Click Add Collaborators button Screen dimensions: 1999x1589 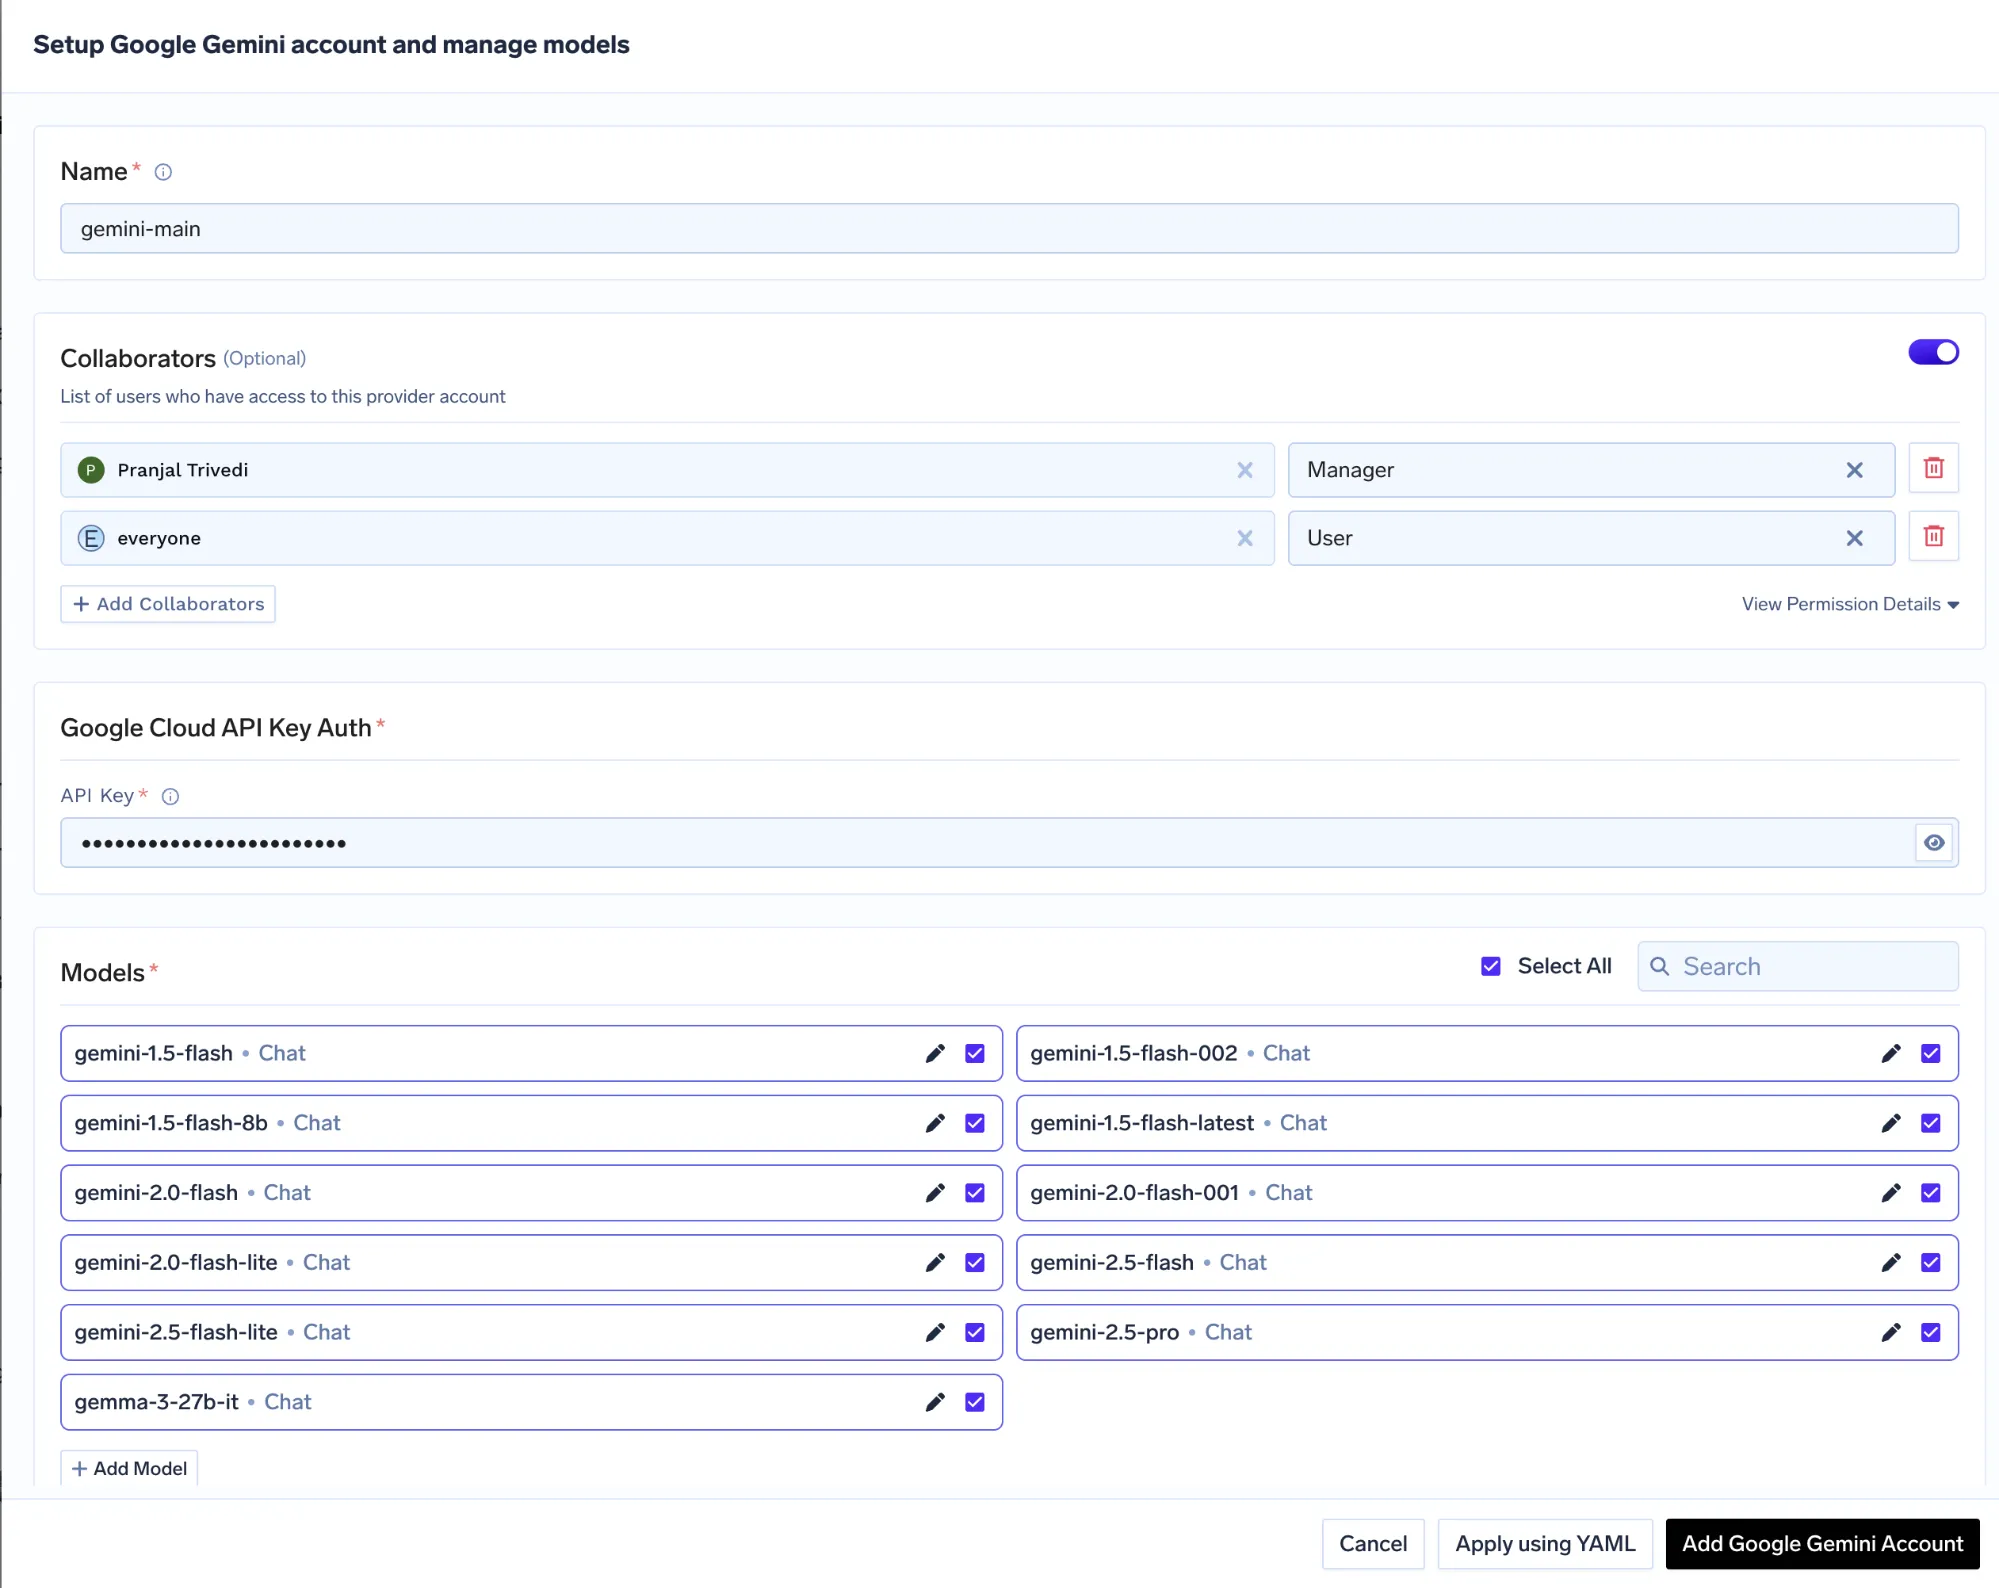coord(168,604)
